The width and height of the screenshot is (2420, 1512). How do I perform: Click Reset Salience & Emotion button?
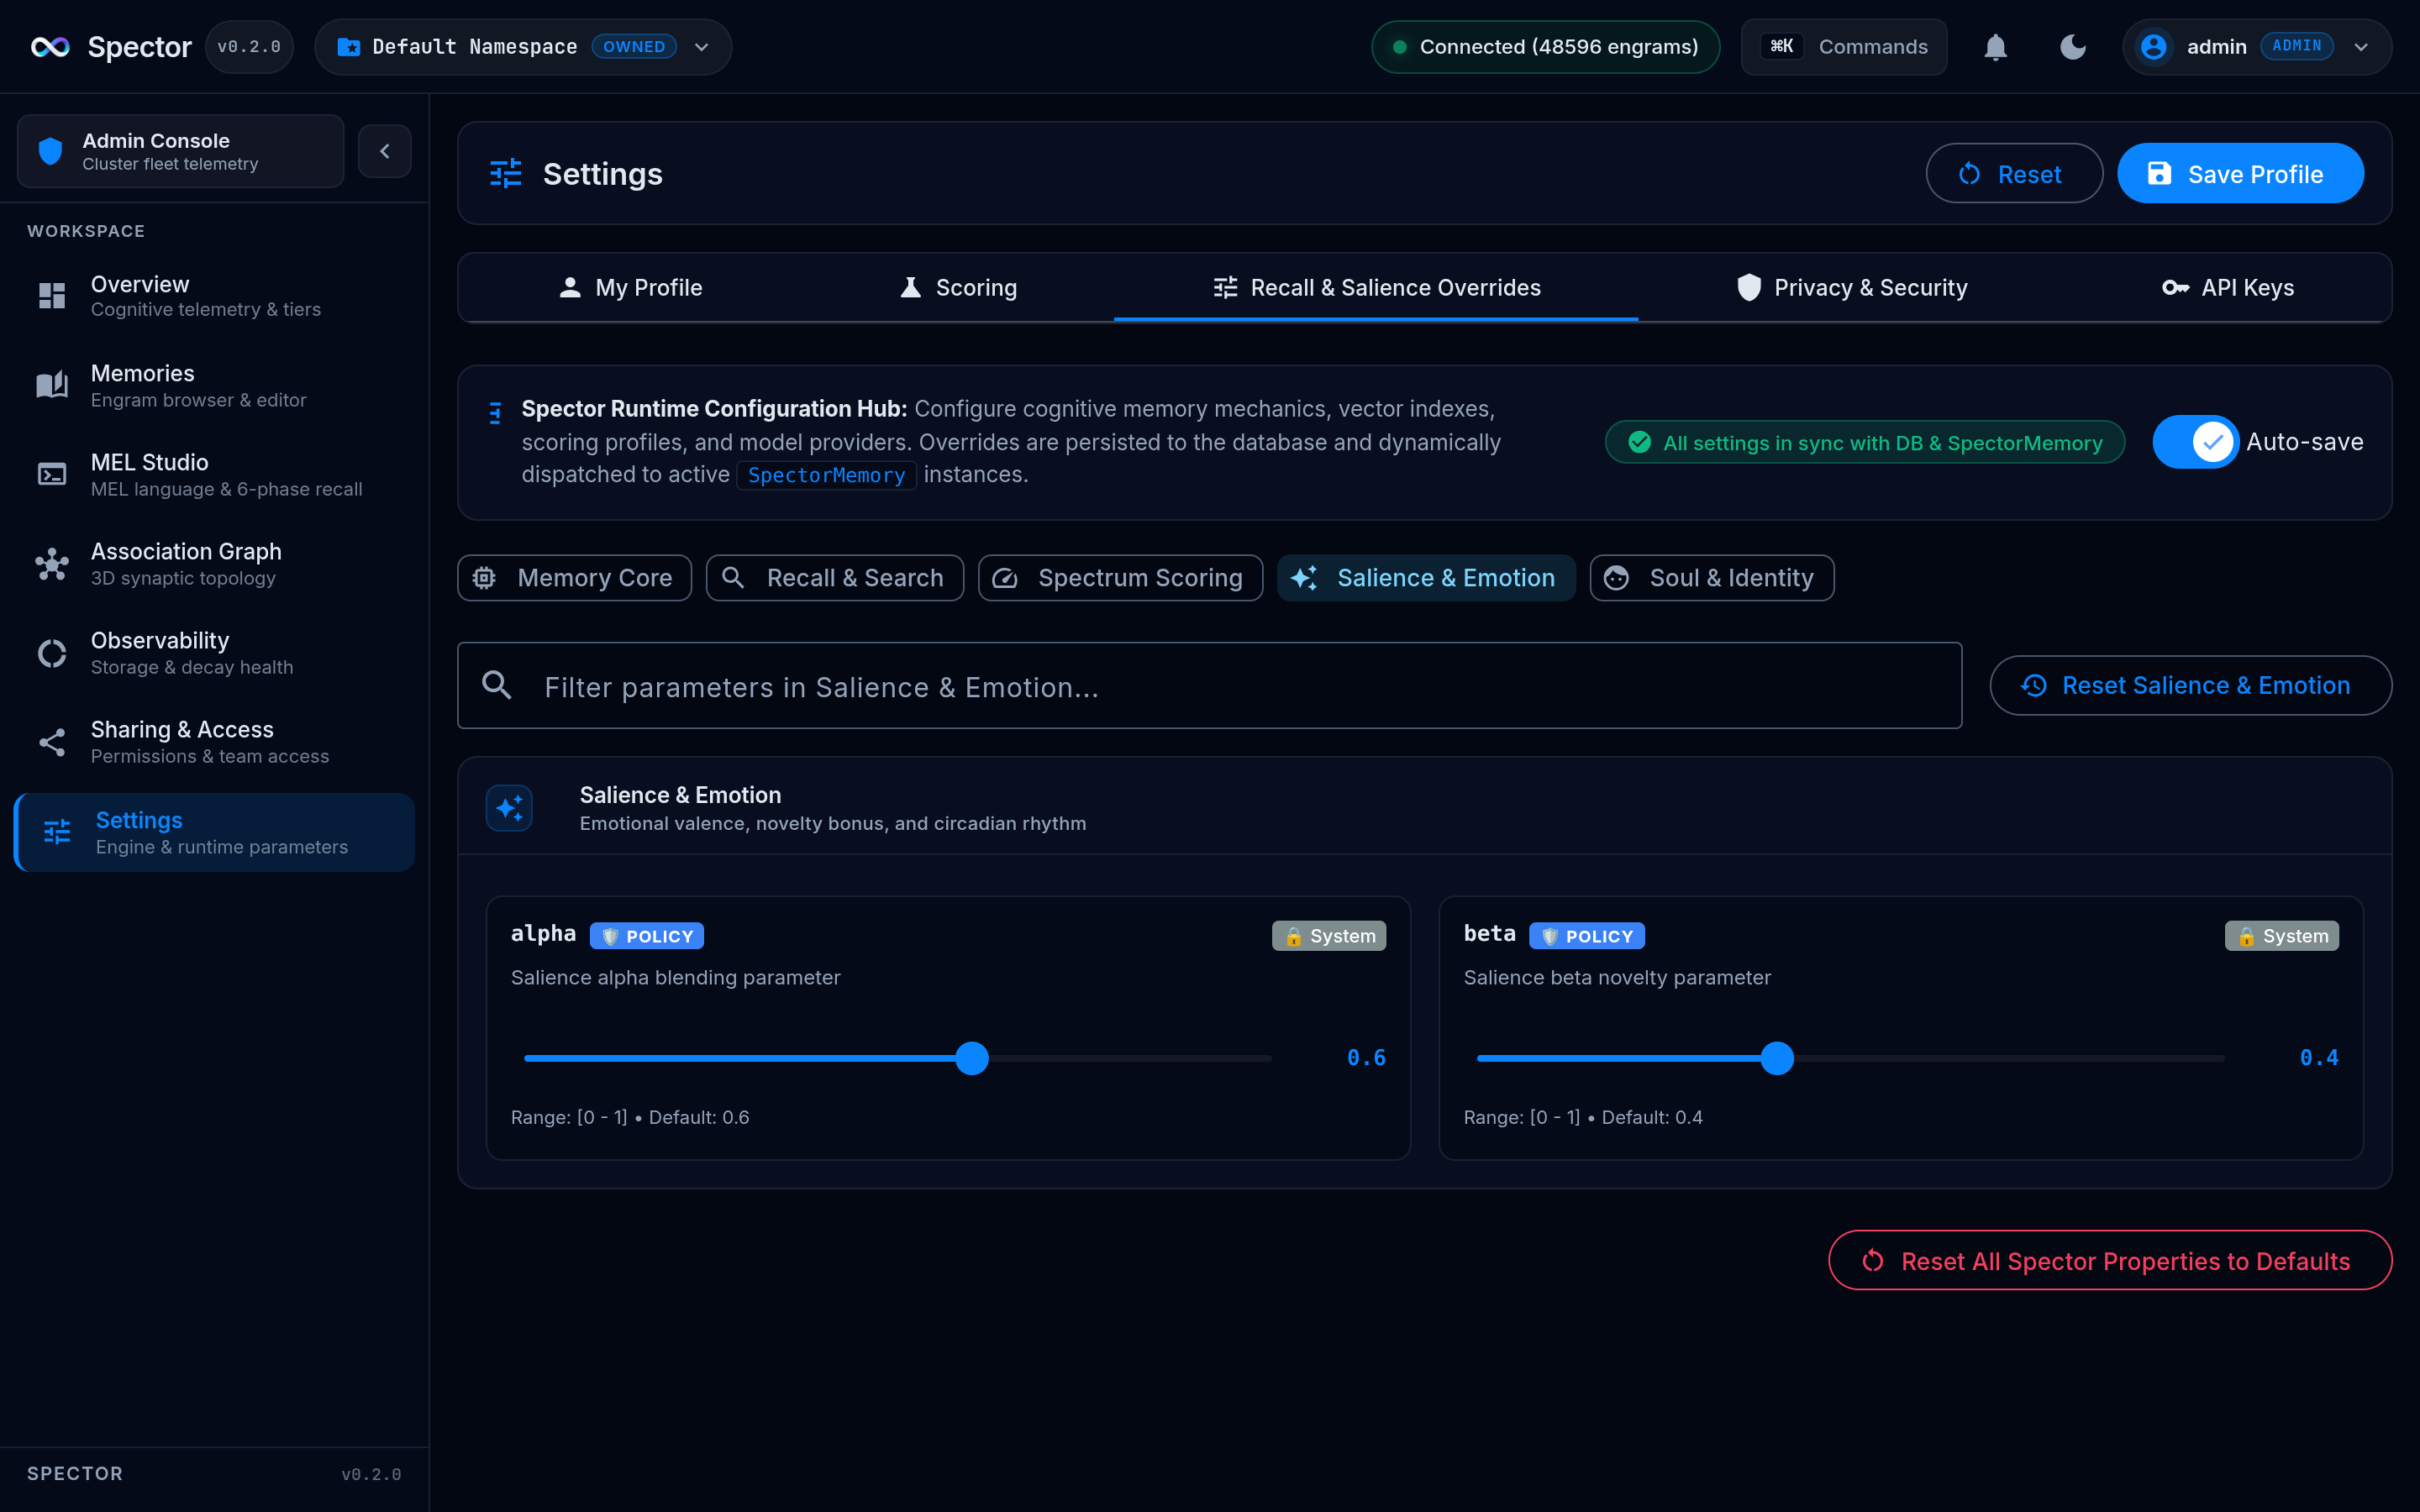coord(2190,685)
